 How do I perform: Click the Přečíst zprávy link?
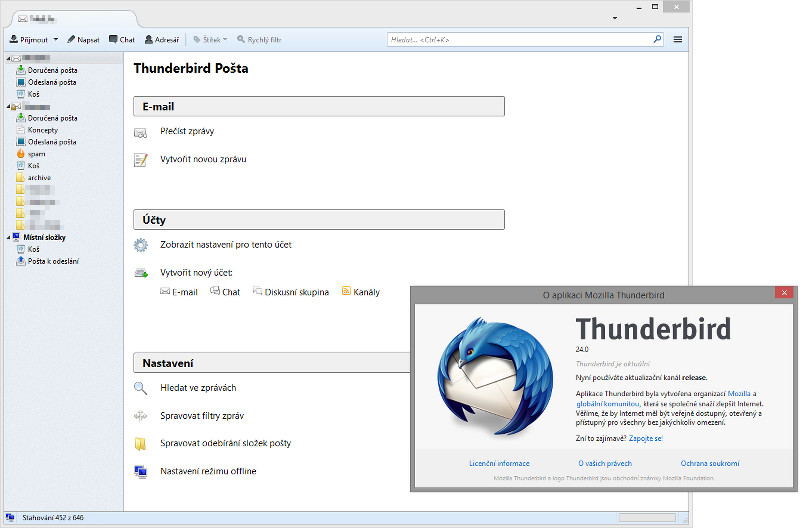tap(187, 131)
